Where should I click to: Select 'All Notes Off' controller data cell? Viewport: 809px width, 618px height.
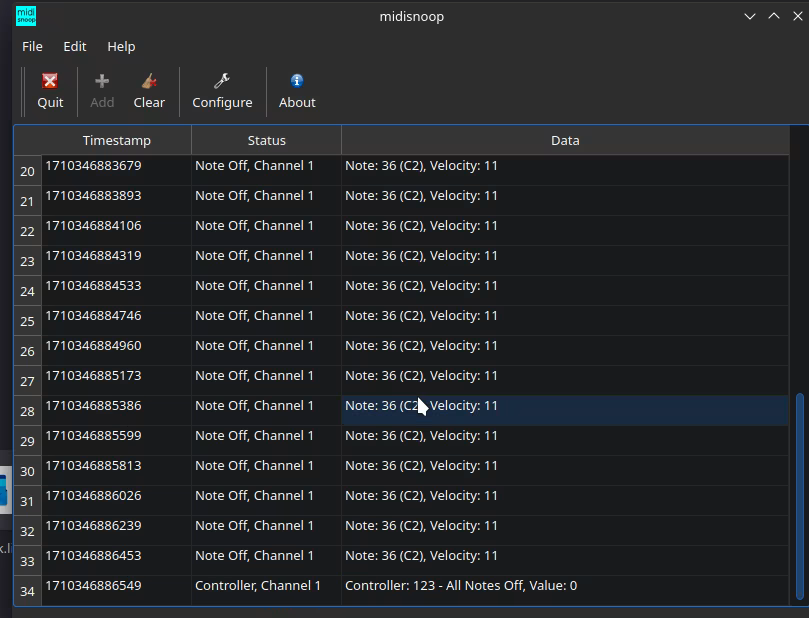point(565,591)
